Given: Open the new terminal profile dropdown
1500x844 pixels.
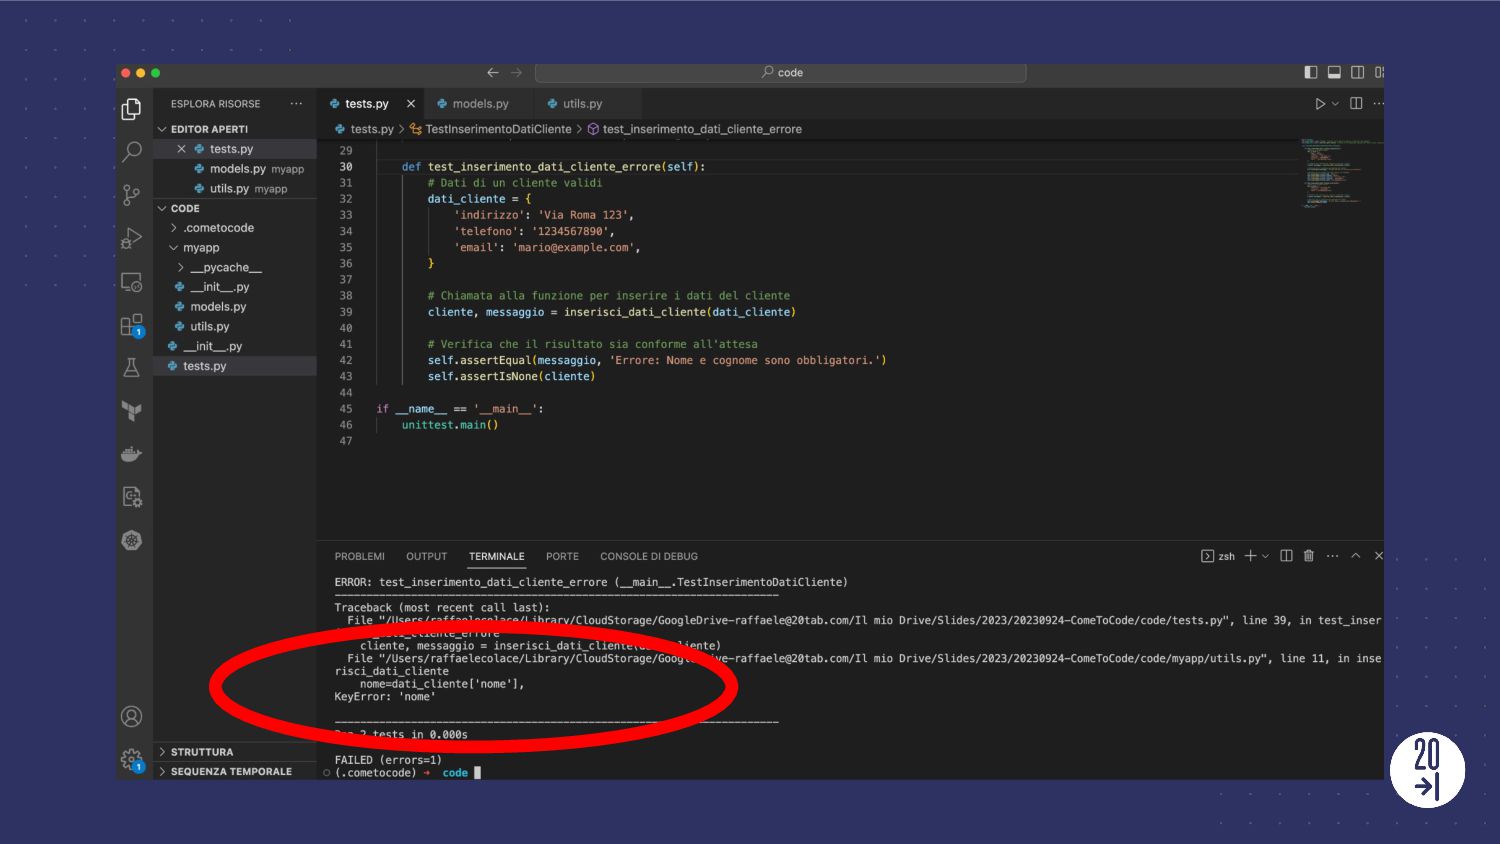Looking at the screenshot, I should pos(1265,556).
